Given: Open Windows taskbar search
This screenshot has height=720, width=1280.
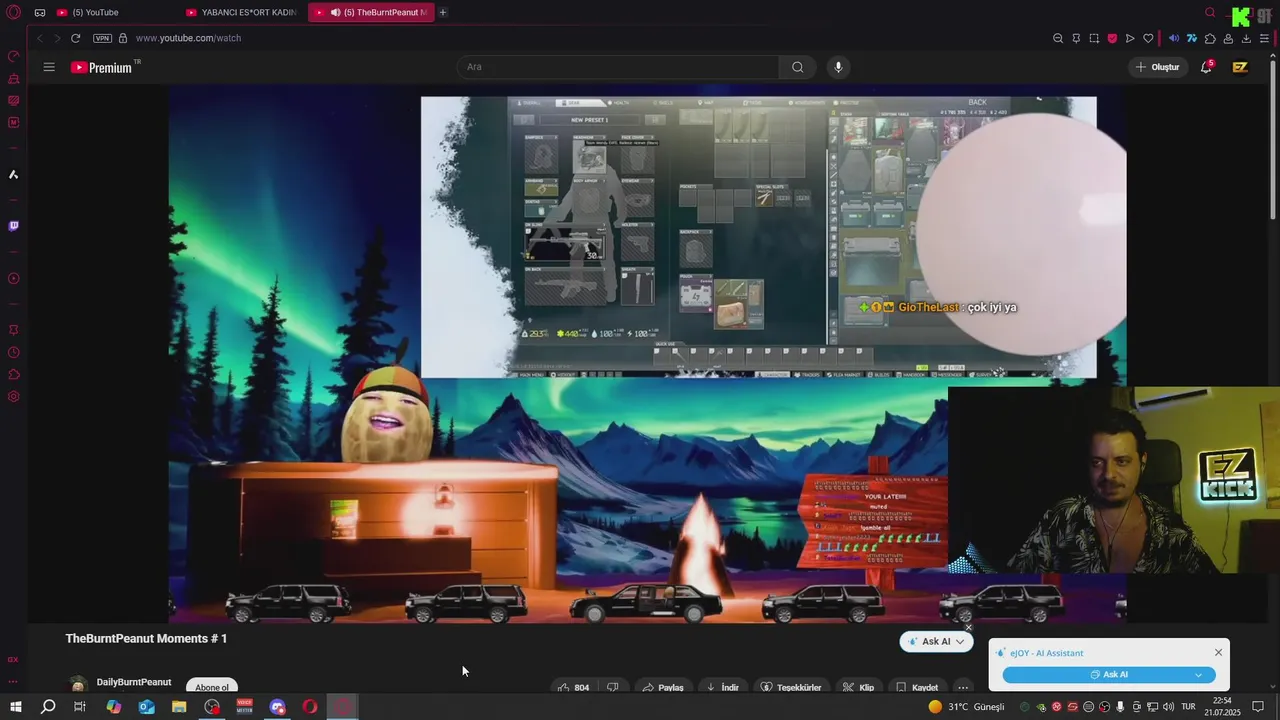Looking at the screenshot, I should coord(48,707).
